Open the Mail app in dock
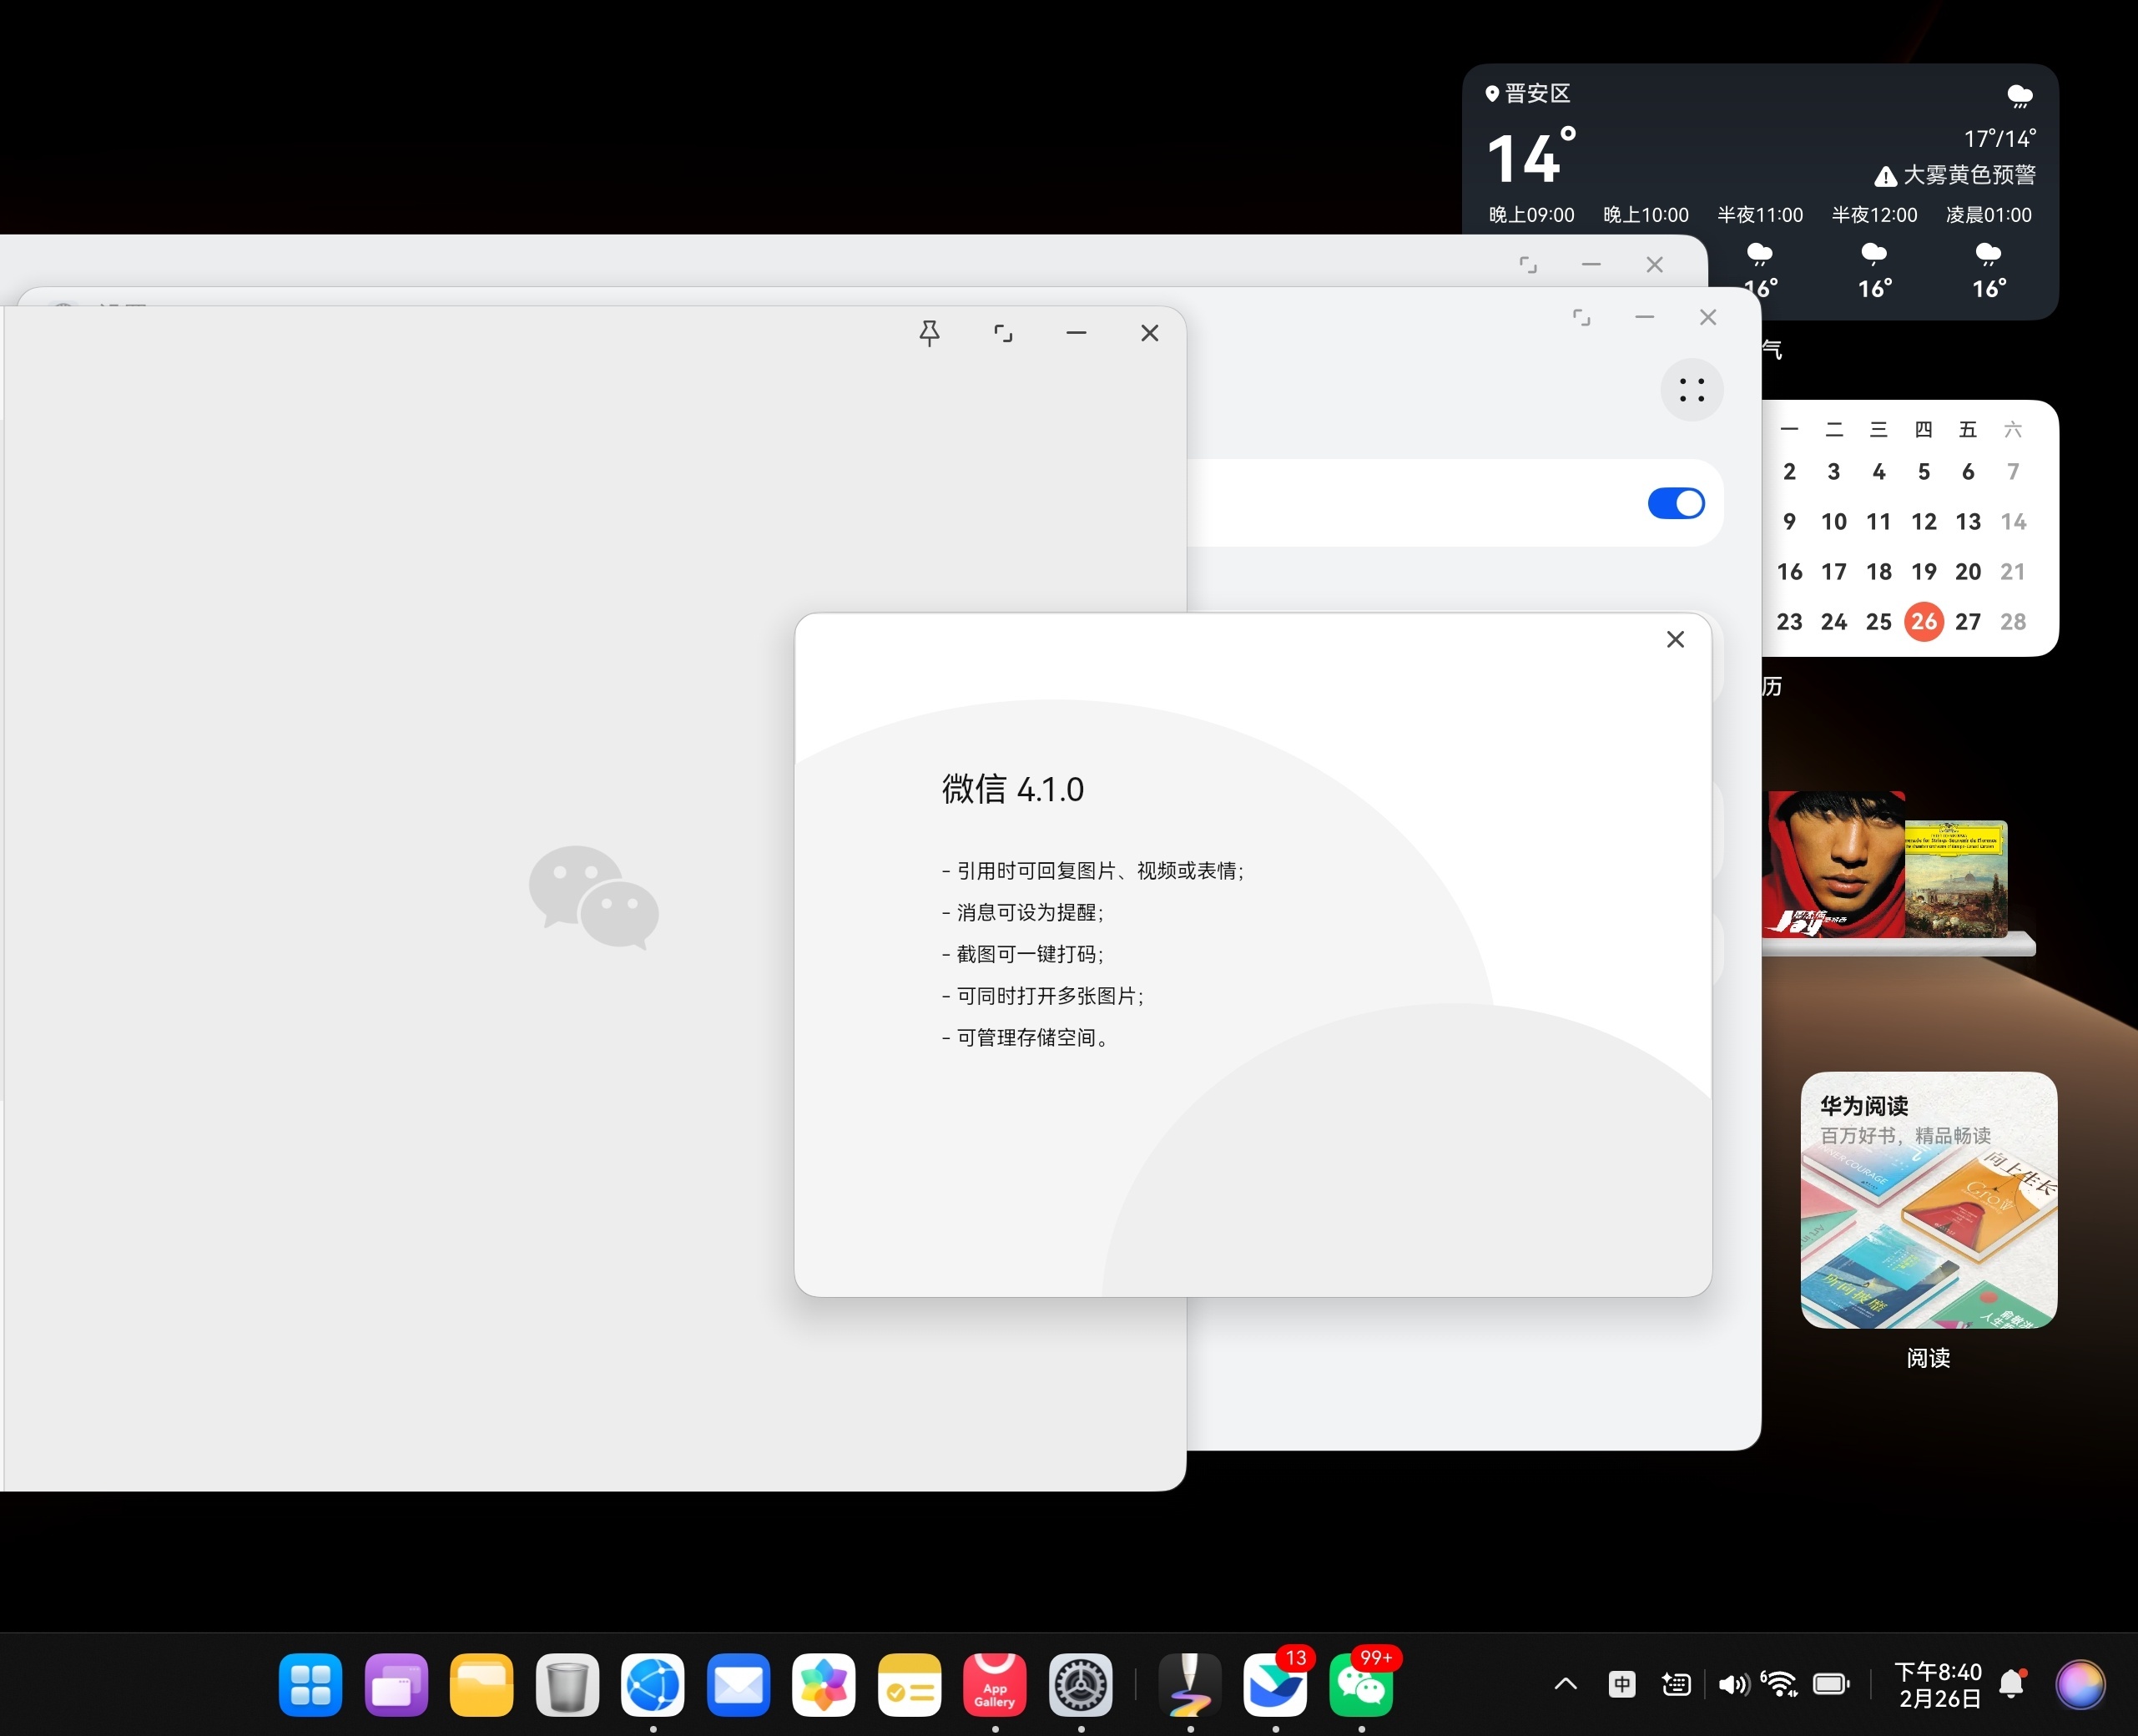 click(x=738, y=1685)
